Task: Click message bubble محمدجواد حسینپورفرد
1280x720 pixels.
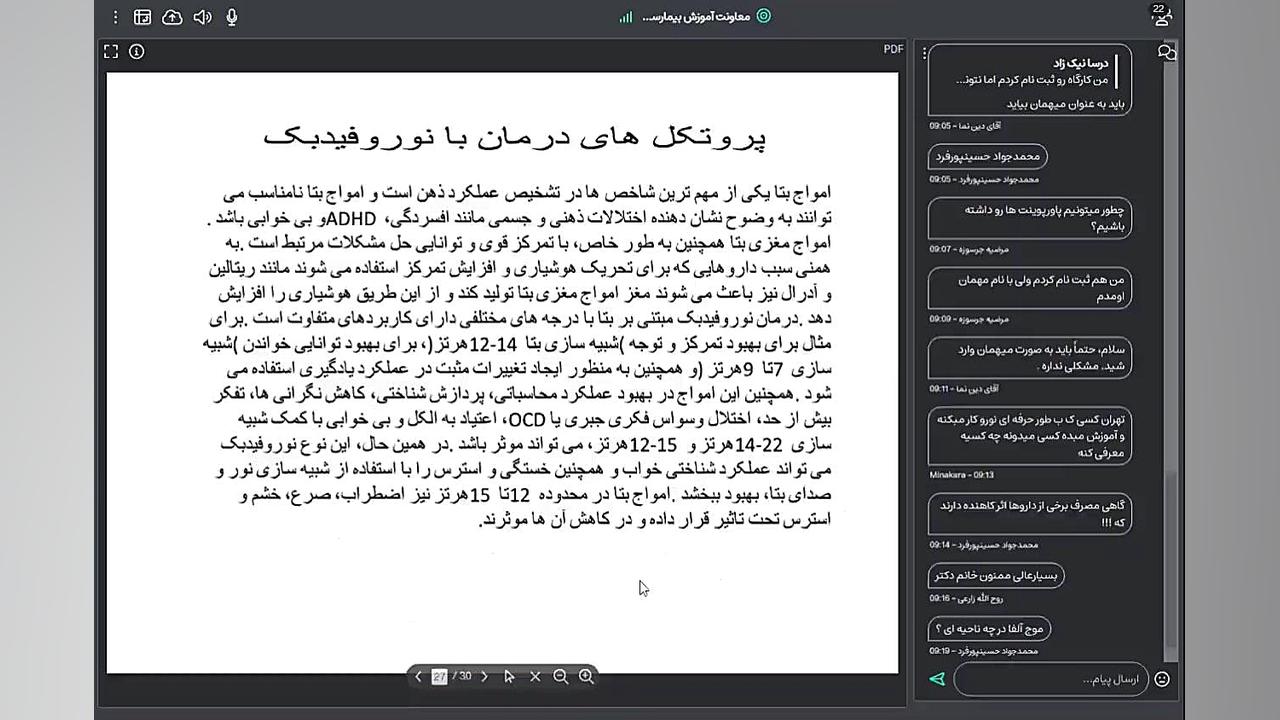Action: [x=988, y=156]
